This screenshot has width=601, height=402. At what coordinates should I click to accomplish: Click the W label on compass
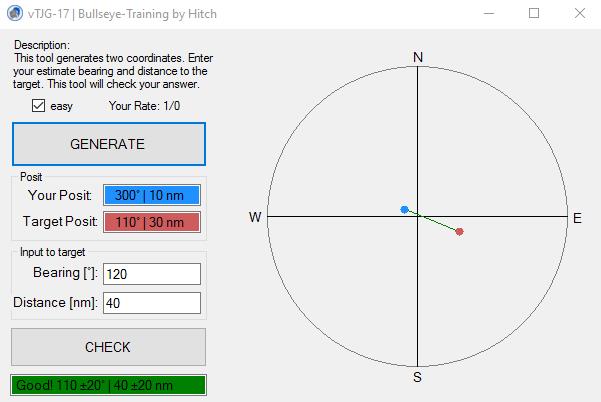(256, 217)
